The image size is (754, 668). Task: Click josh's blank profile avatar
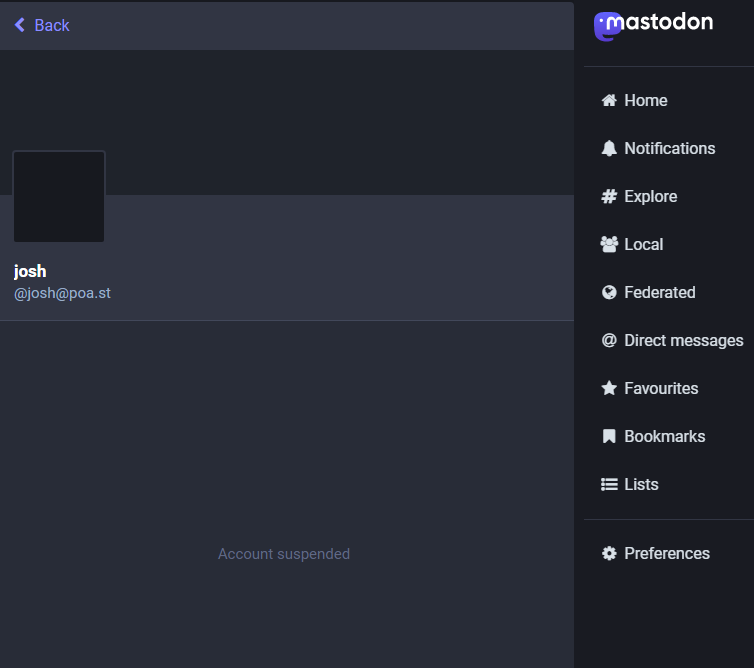59,196
